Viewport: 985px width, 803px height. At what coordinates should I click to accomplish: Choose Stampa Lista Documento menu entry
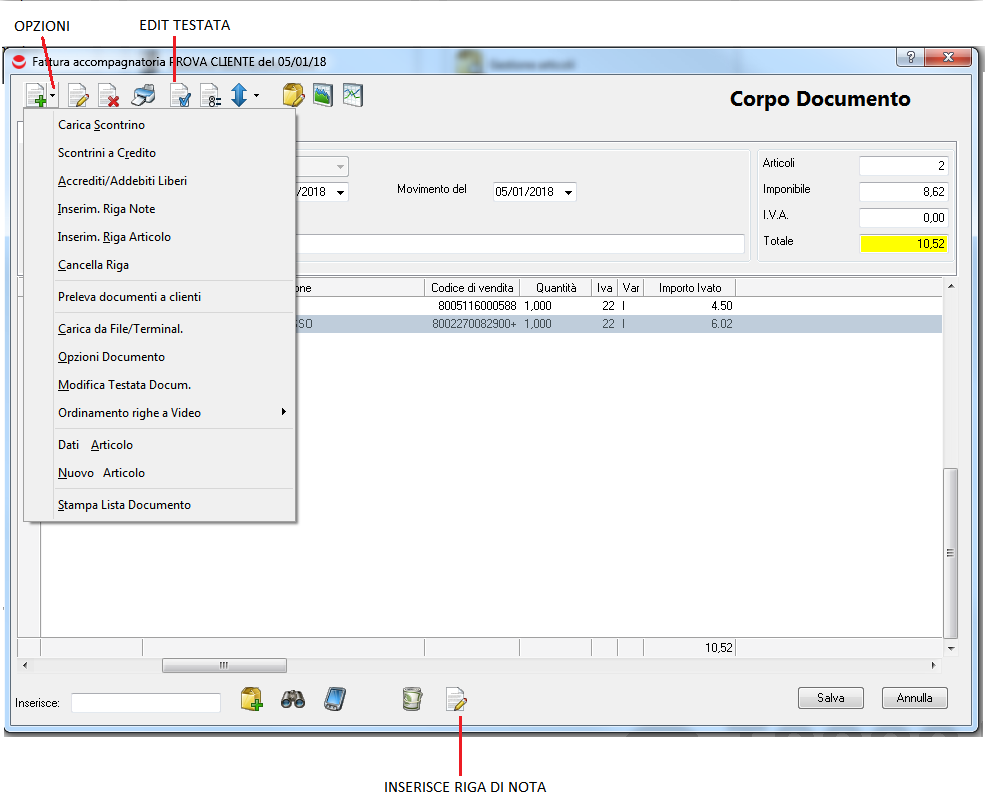click(124, 505)
